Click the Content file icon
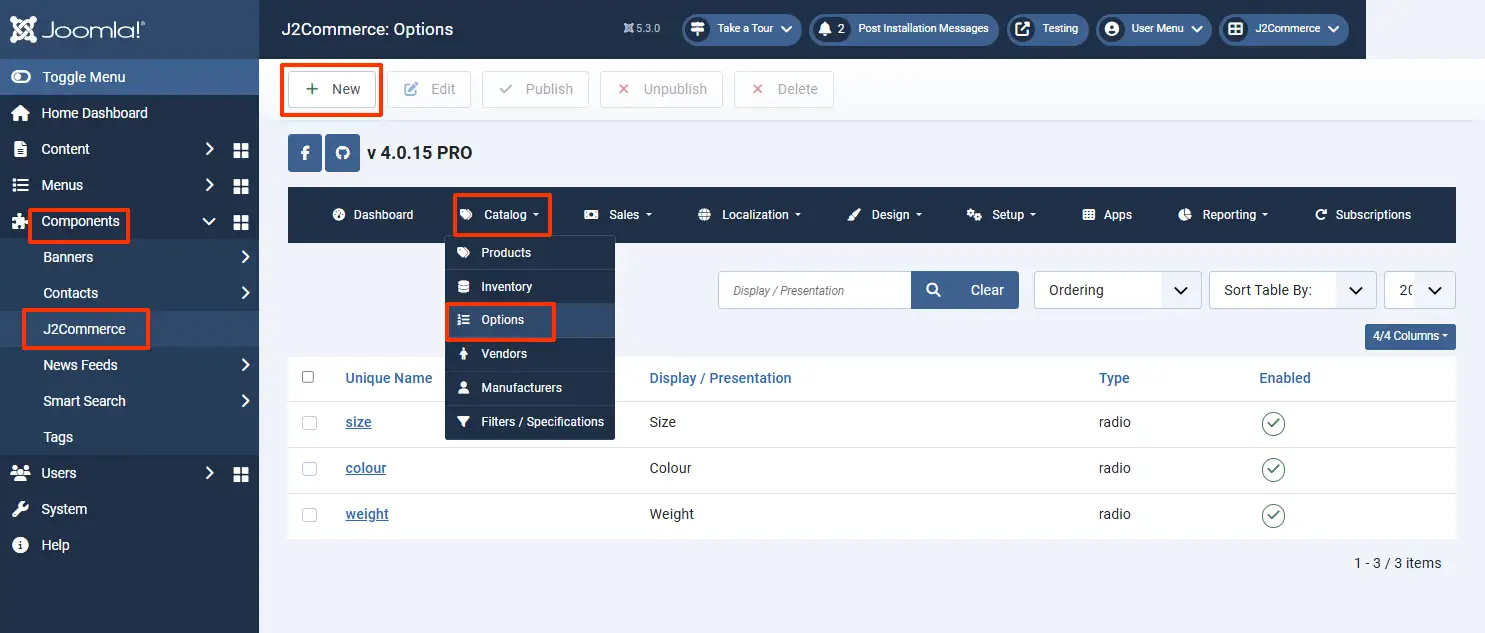The image size is (1485, 633). [x=20, y=149]
